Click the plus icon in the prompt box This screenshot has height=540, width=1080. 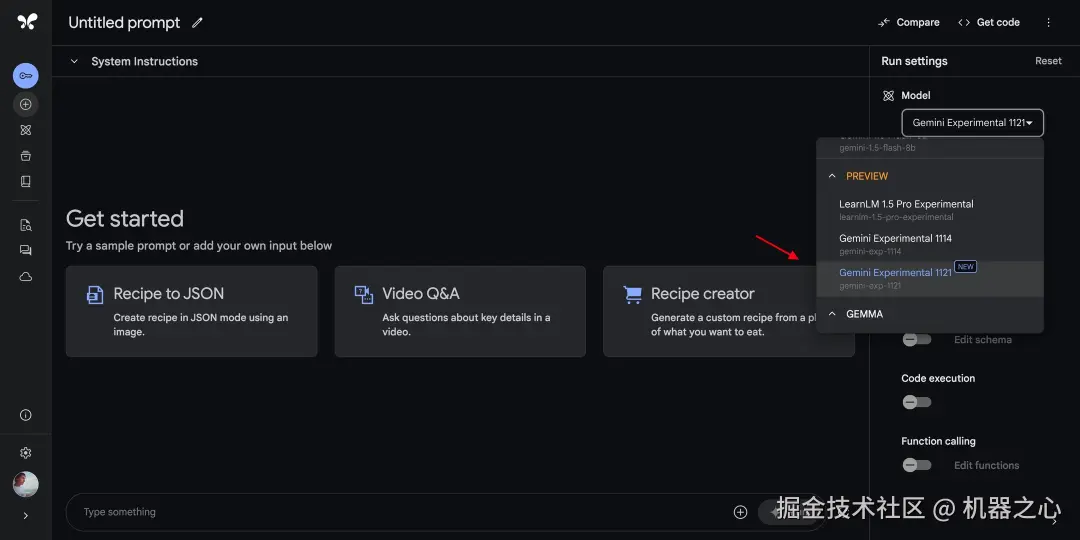(740, 512)
